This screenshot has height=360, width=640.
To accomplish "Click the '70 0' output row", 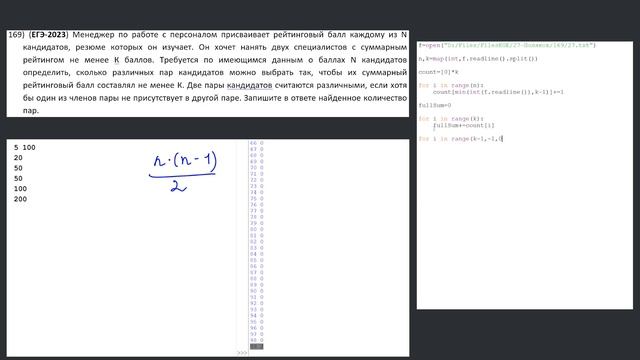I will coord(257,168).
